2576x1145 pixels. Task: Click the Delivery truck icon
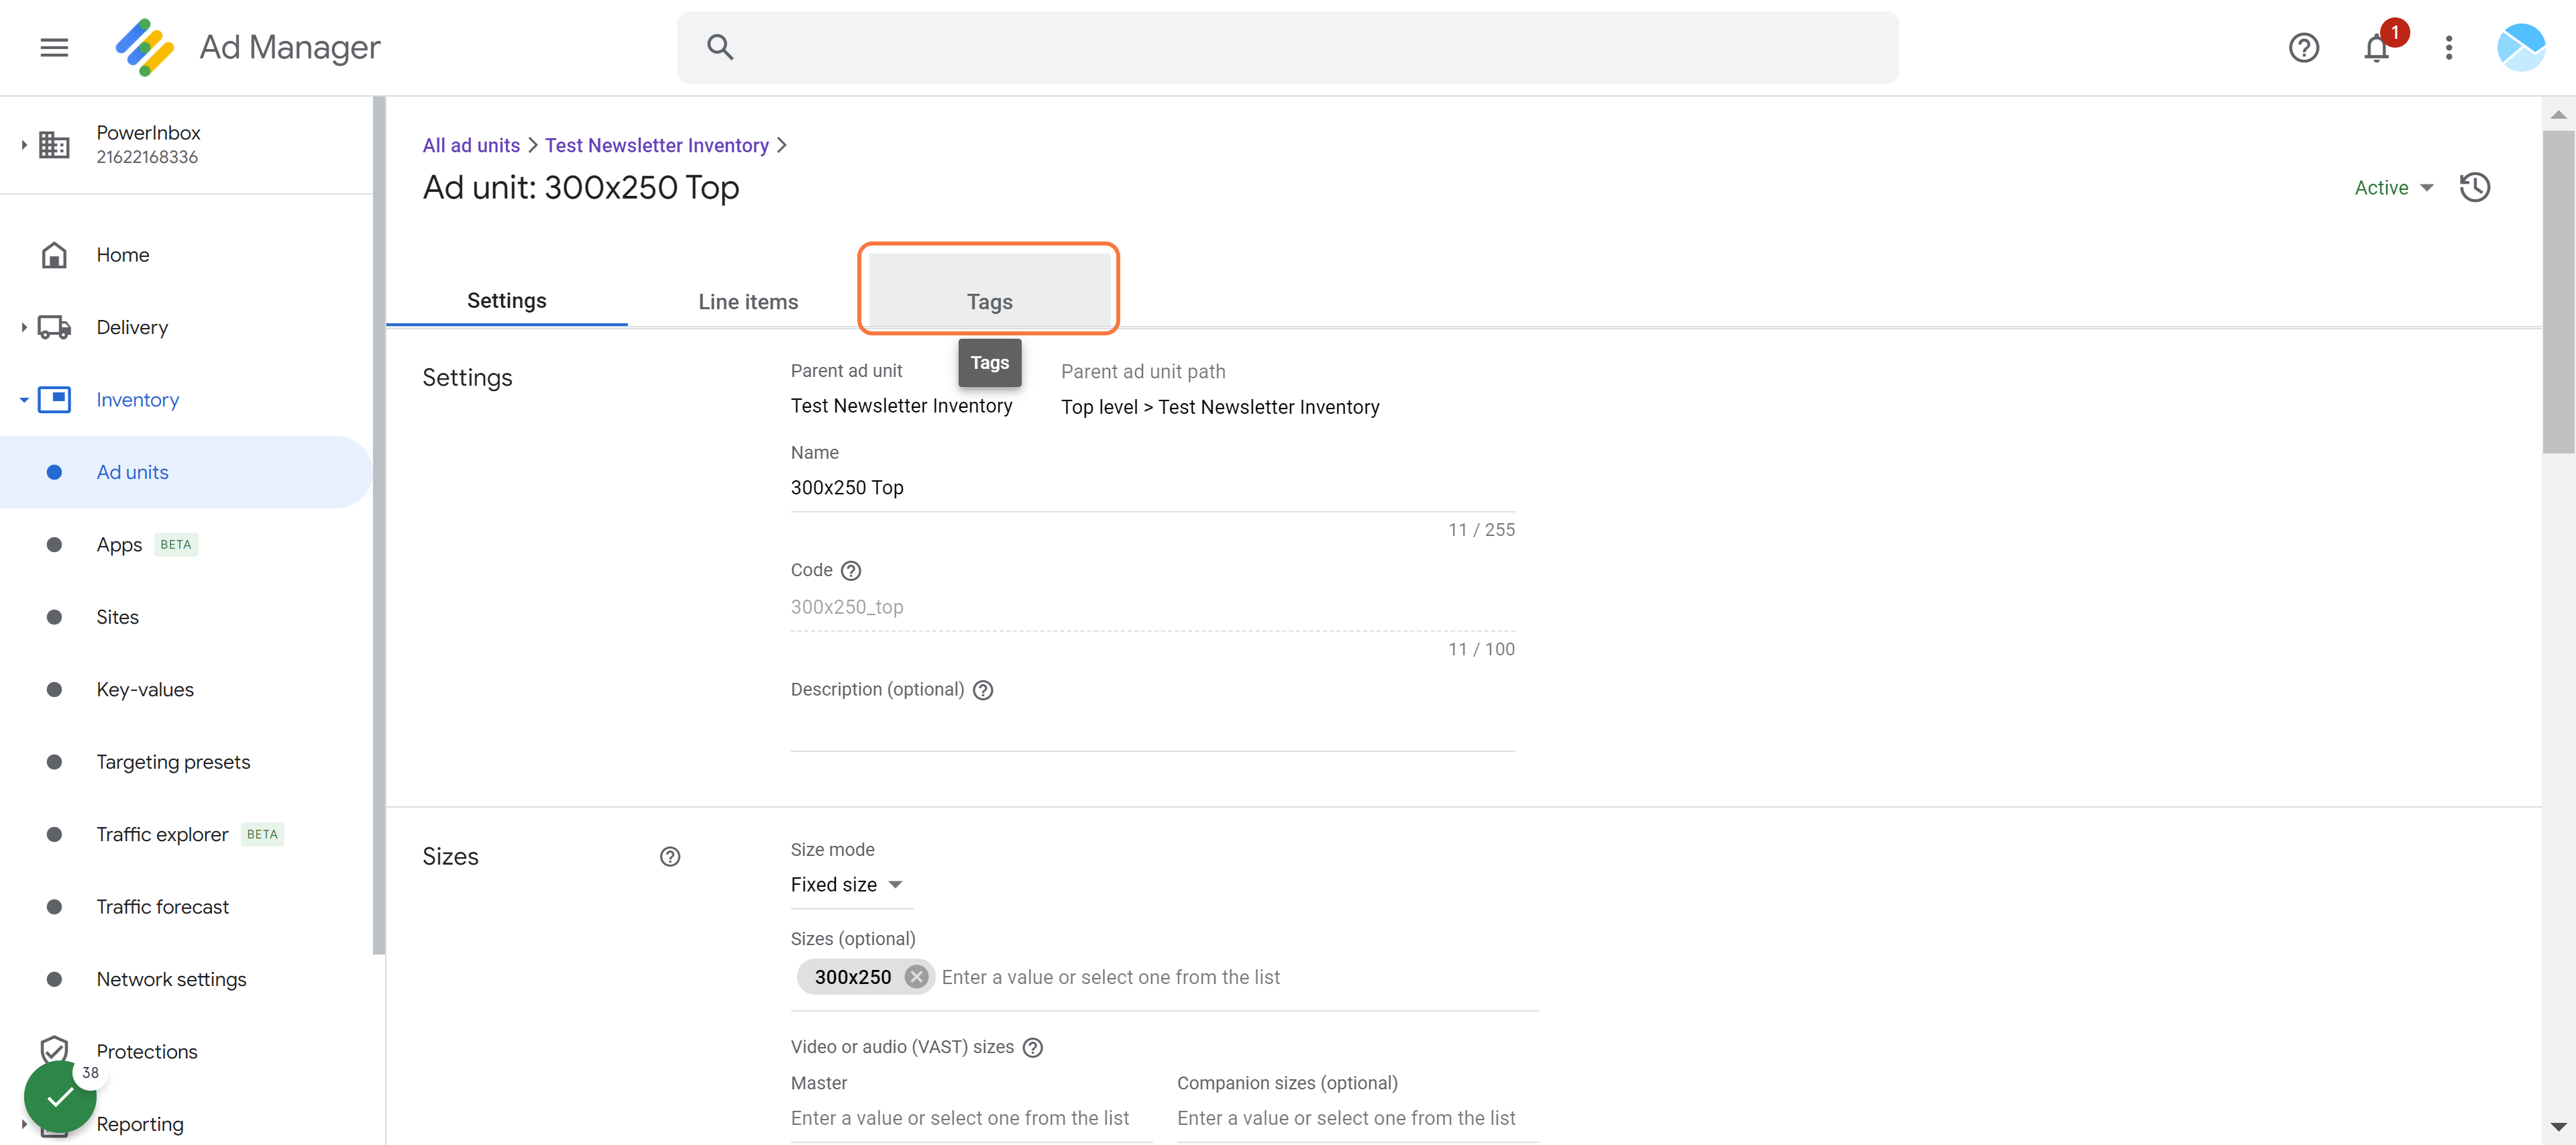pyautogui.click(x=54, y=327)
